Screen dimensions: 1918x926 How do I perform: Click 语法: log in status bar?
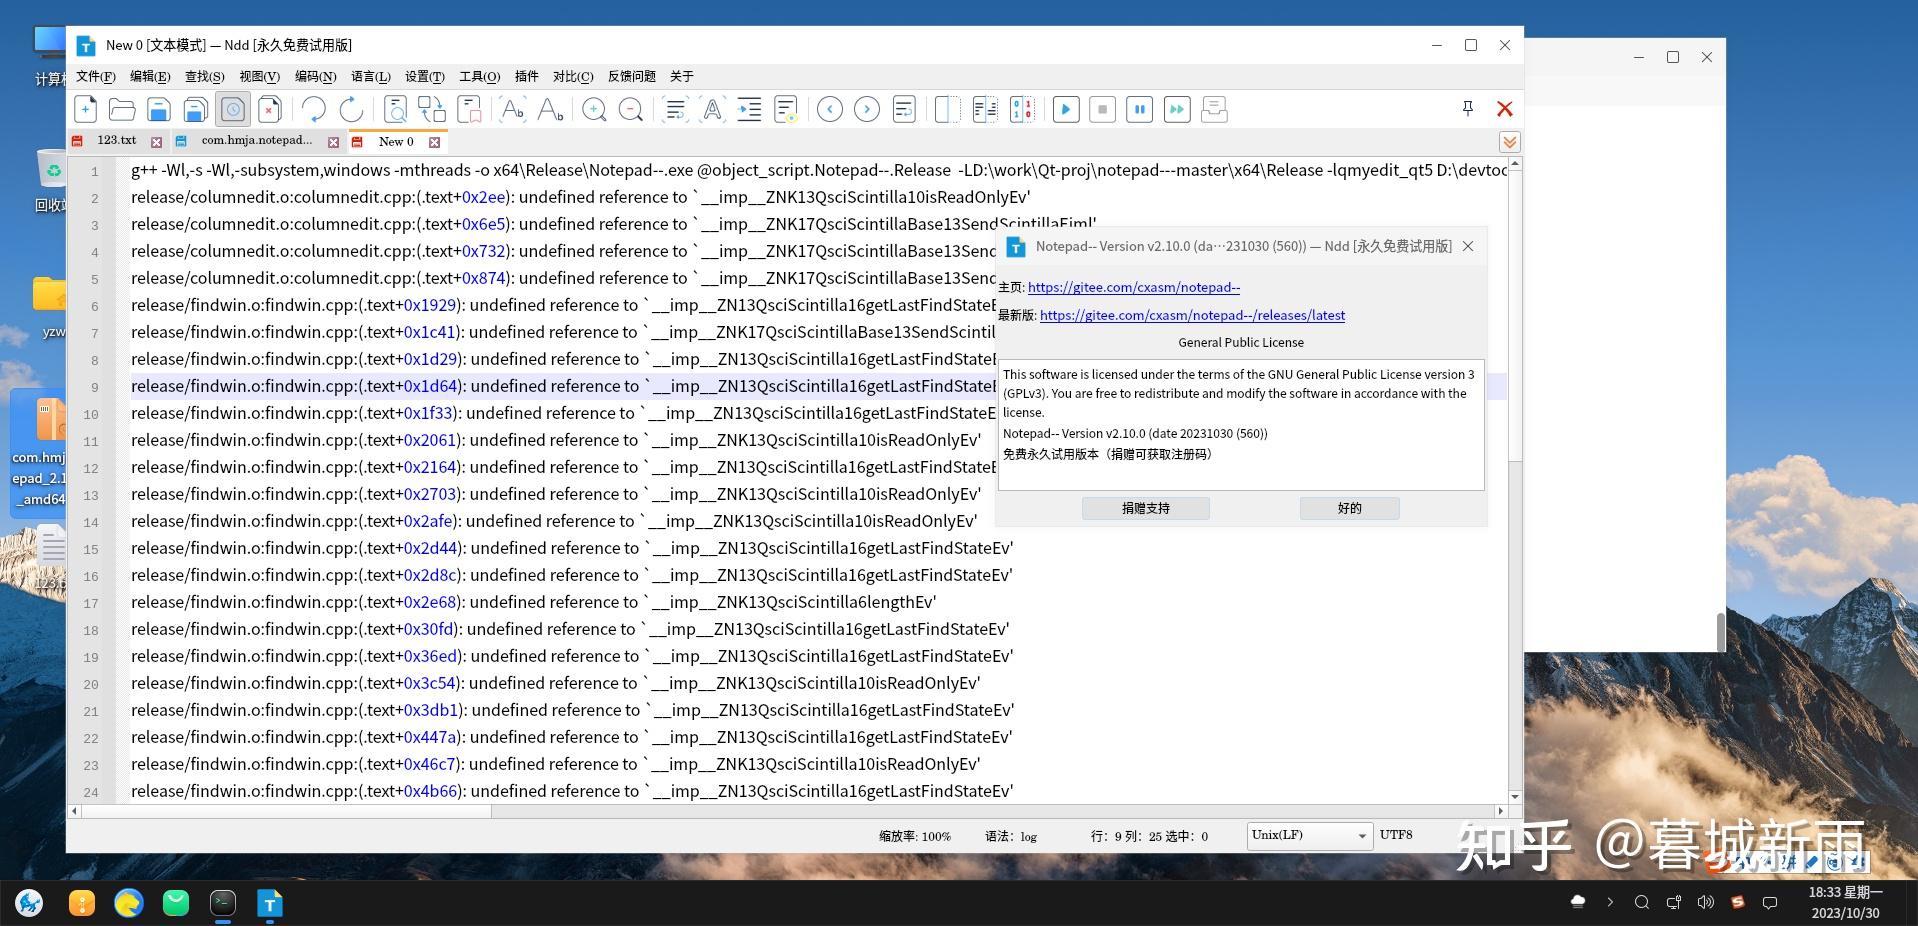point(1011,836)
